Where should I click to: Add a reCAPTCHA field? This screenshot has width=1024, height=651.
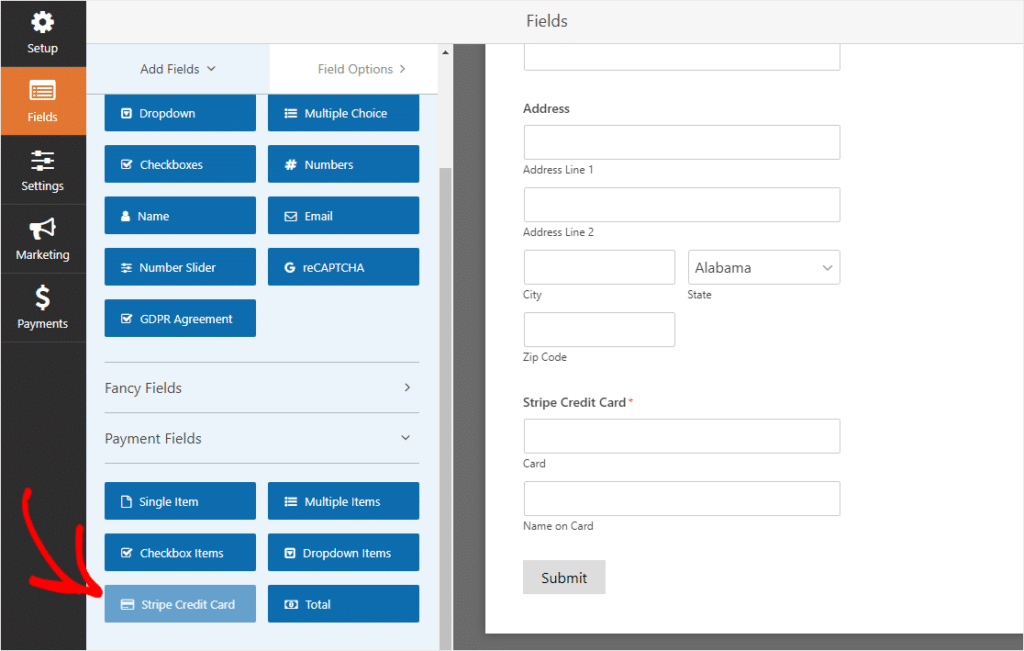[343, 266]
